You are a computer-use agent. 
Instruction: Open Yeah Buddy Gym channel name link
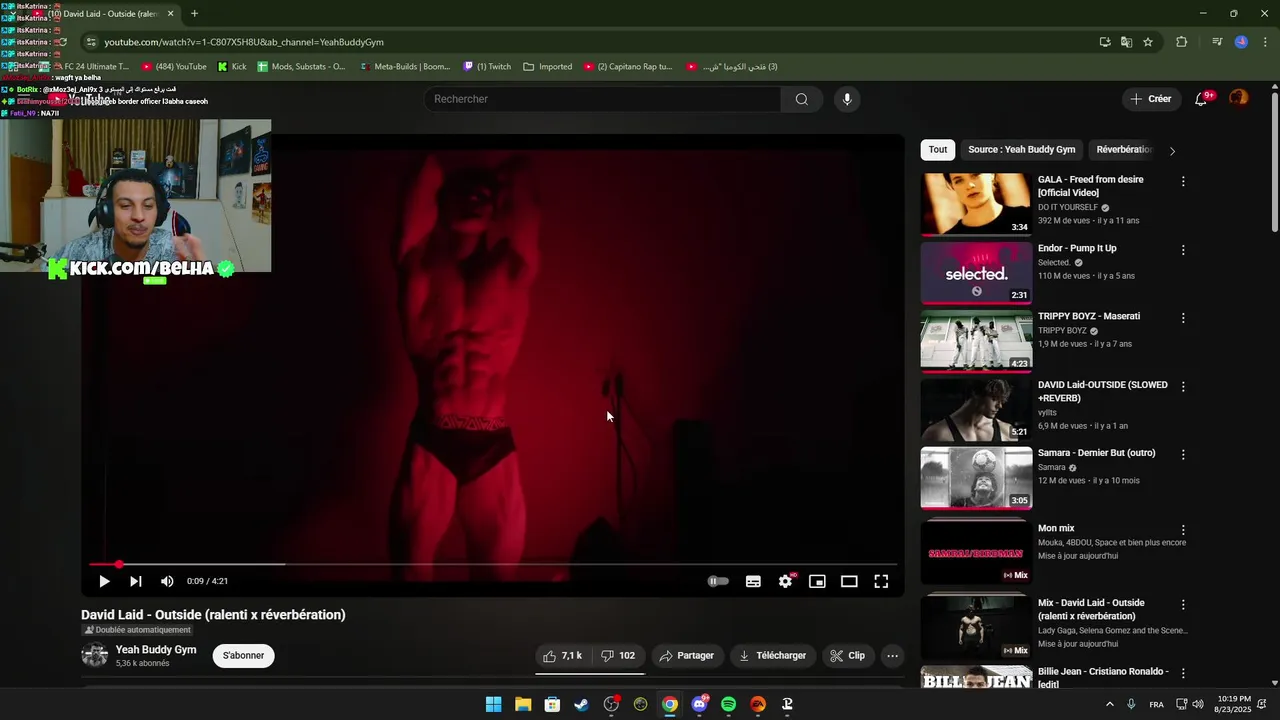pos(156,650)
